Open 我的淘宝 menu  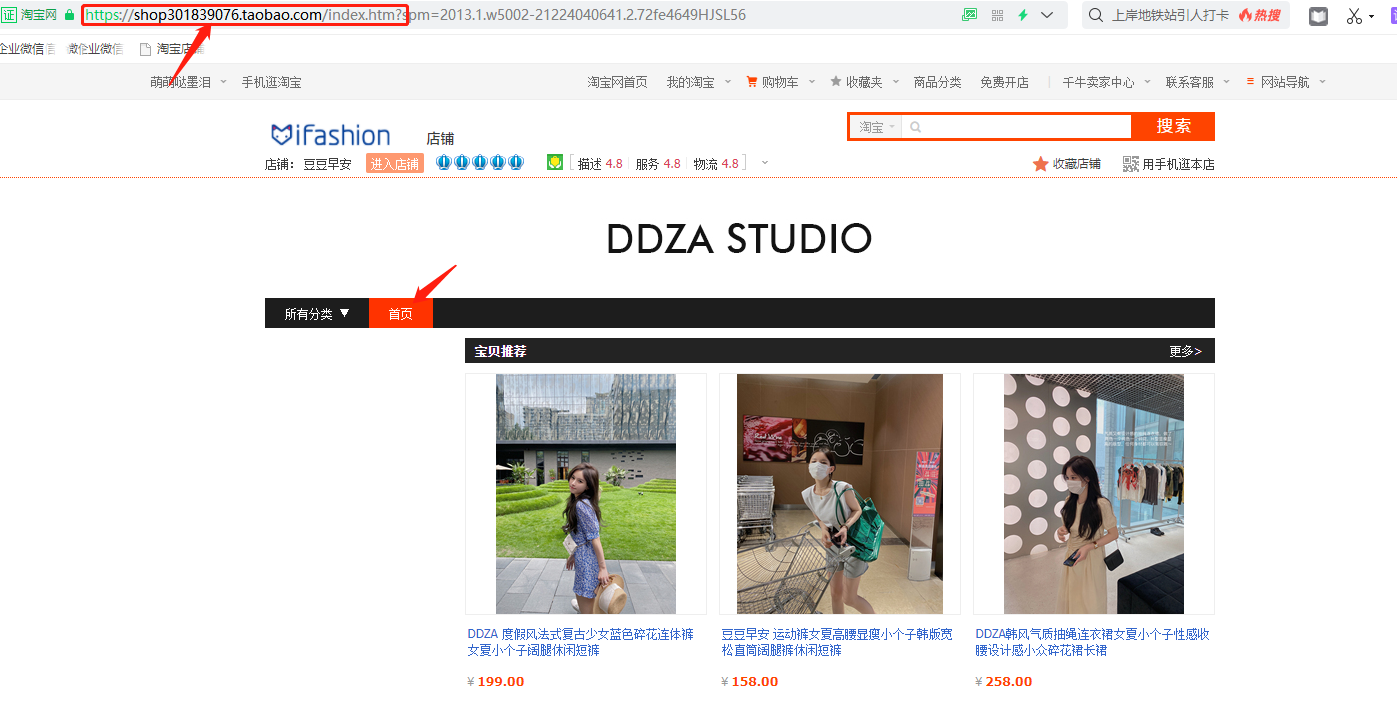tap(691, 82)
